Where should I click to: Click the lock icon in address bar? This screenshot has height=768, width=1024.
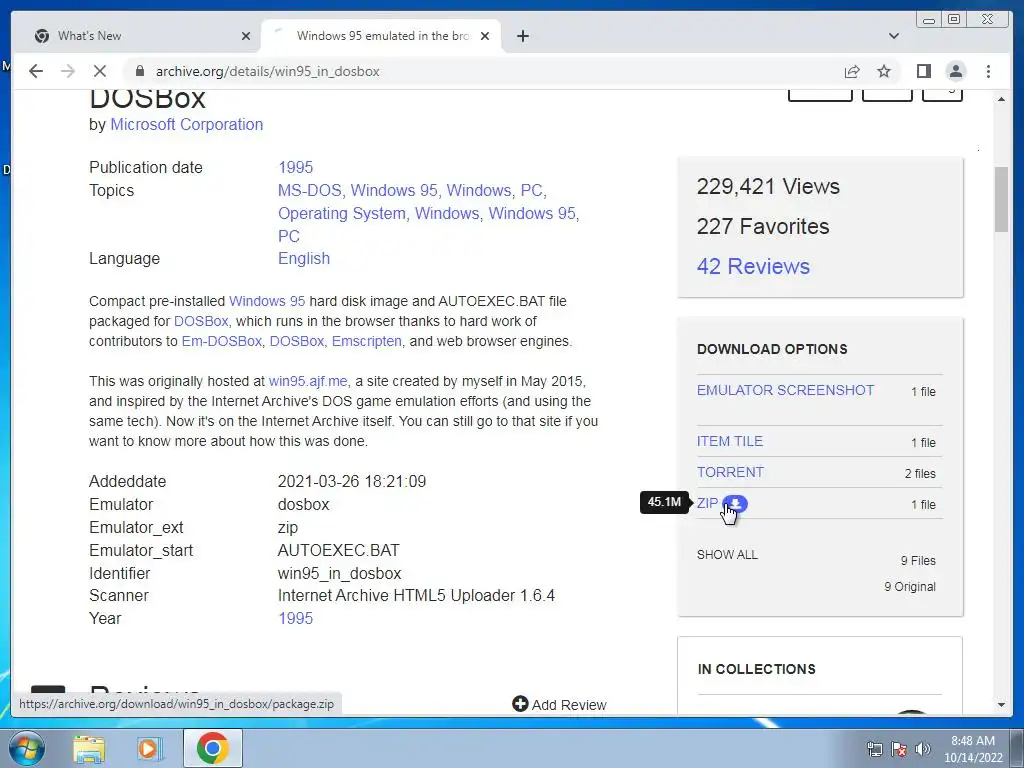click(x=140, y=71)
